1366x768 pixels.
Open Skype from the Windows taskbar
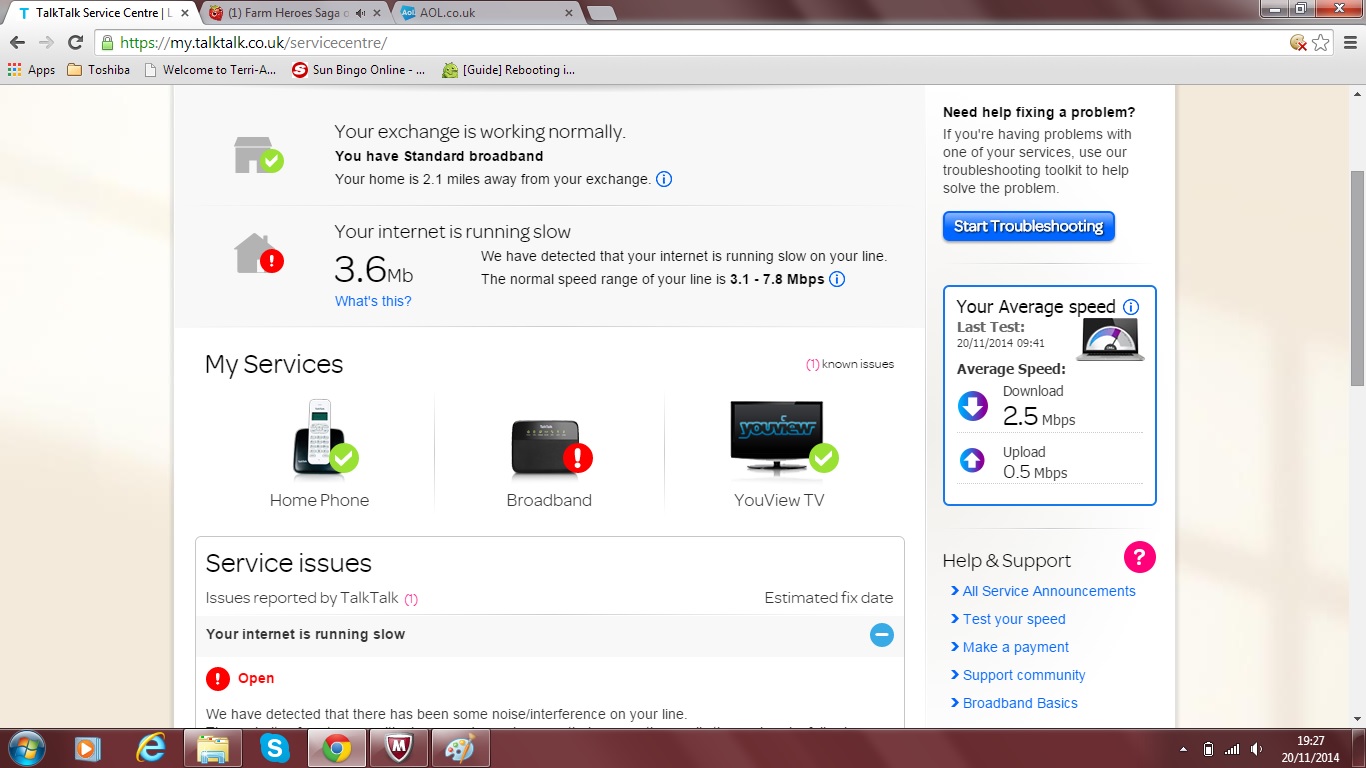click(x=274, y=748)
